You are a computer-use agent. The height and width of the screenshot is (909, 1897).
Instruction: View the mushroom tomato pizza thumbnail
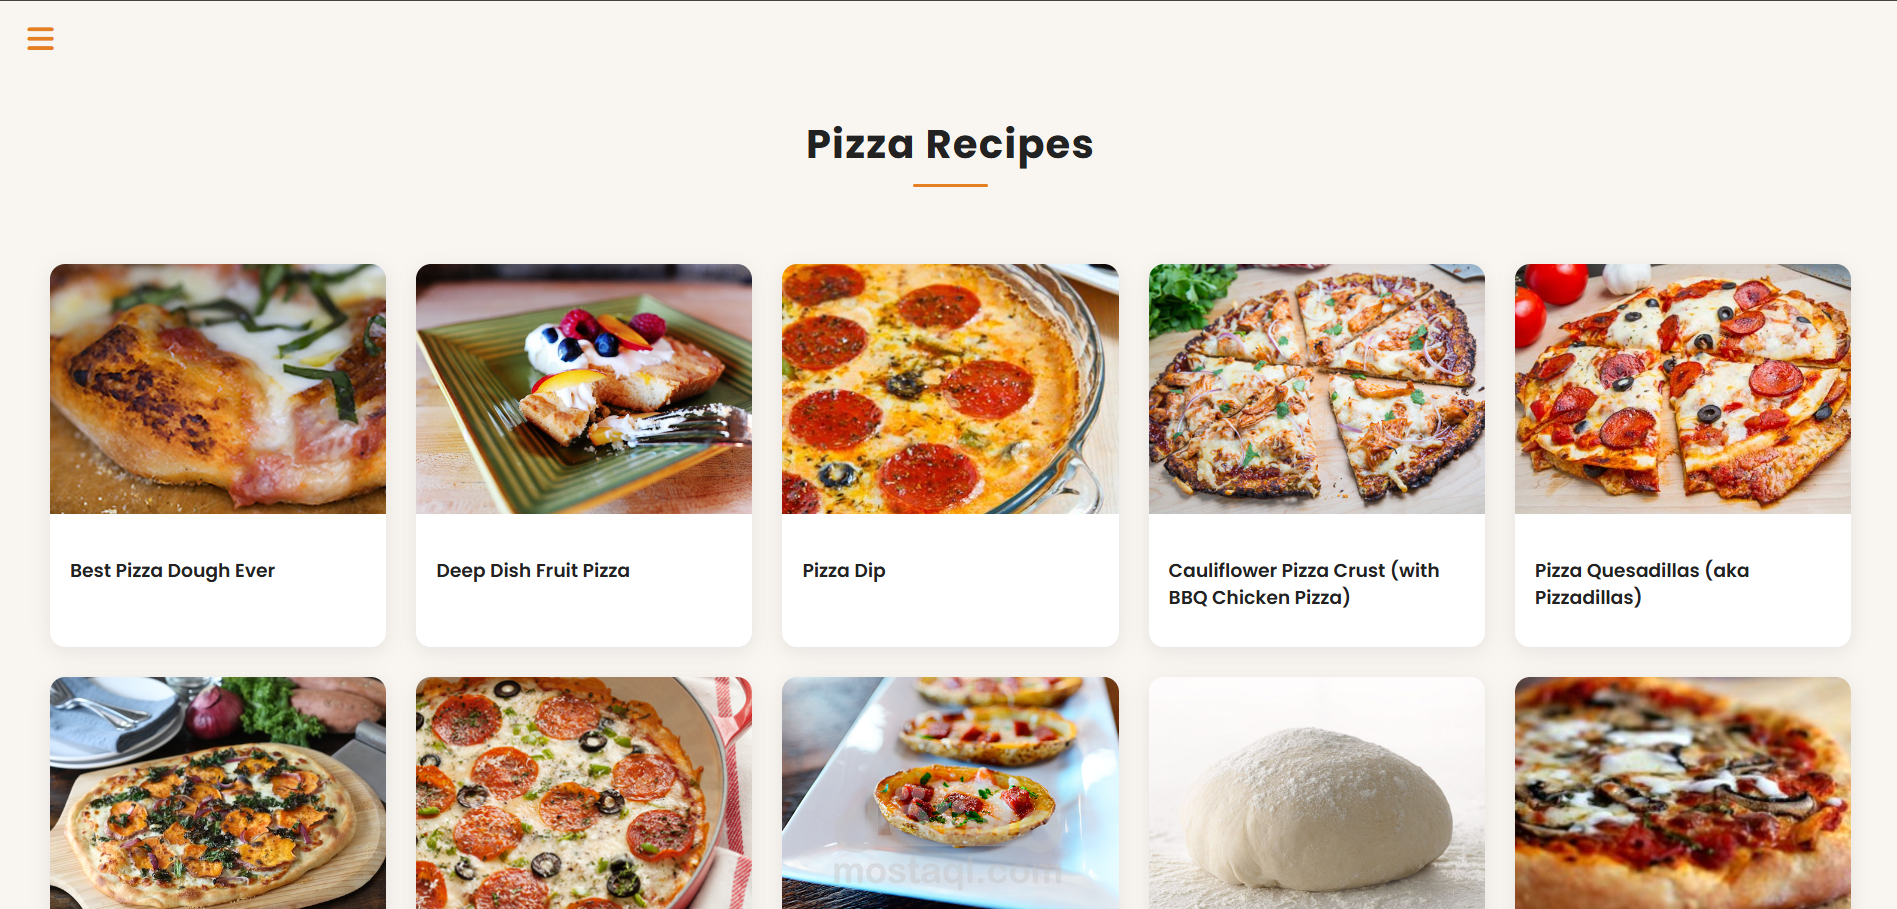tap(1683, 793)
